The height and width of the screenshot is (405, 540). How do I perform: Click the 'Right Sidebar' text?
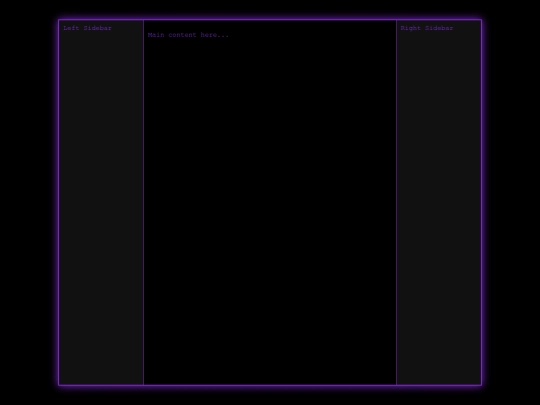[427, 28]
